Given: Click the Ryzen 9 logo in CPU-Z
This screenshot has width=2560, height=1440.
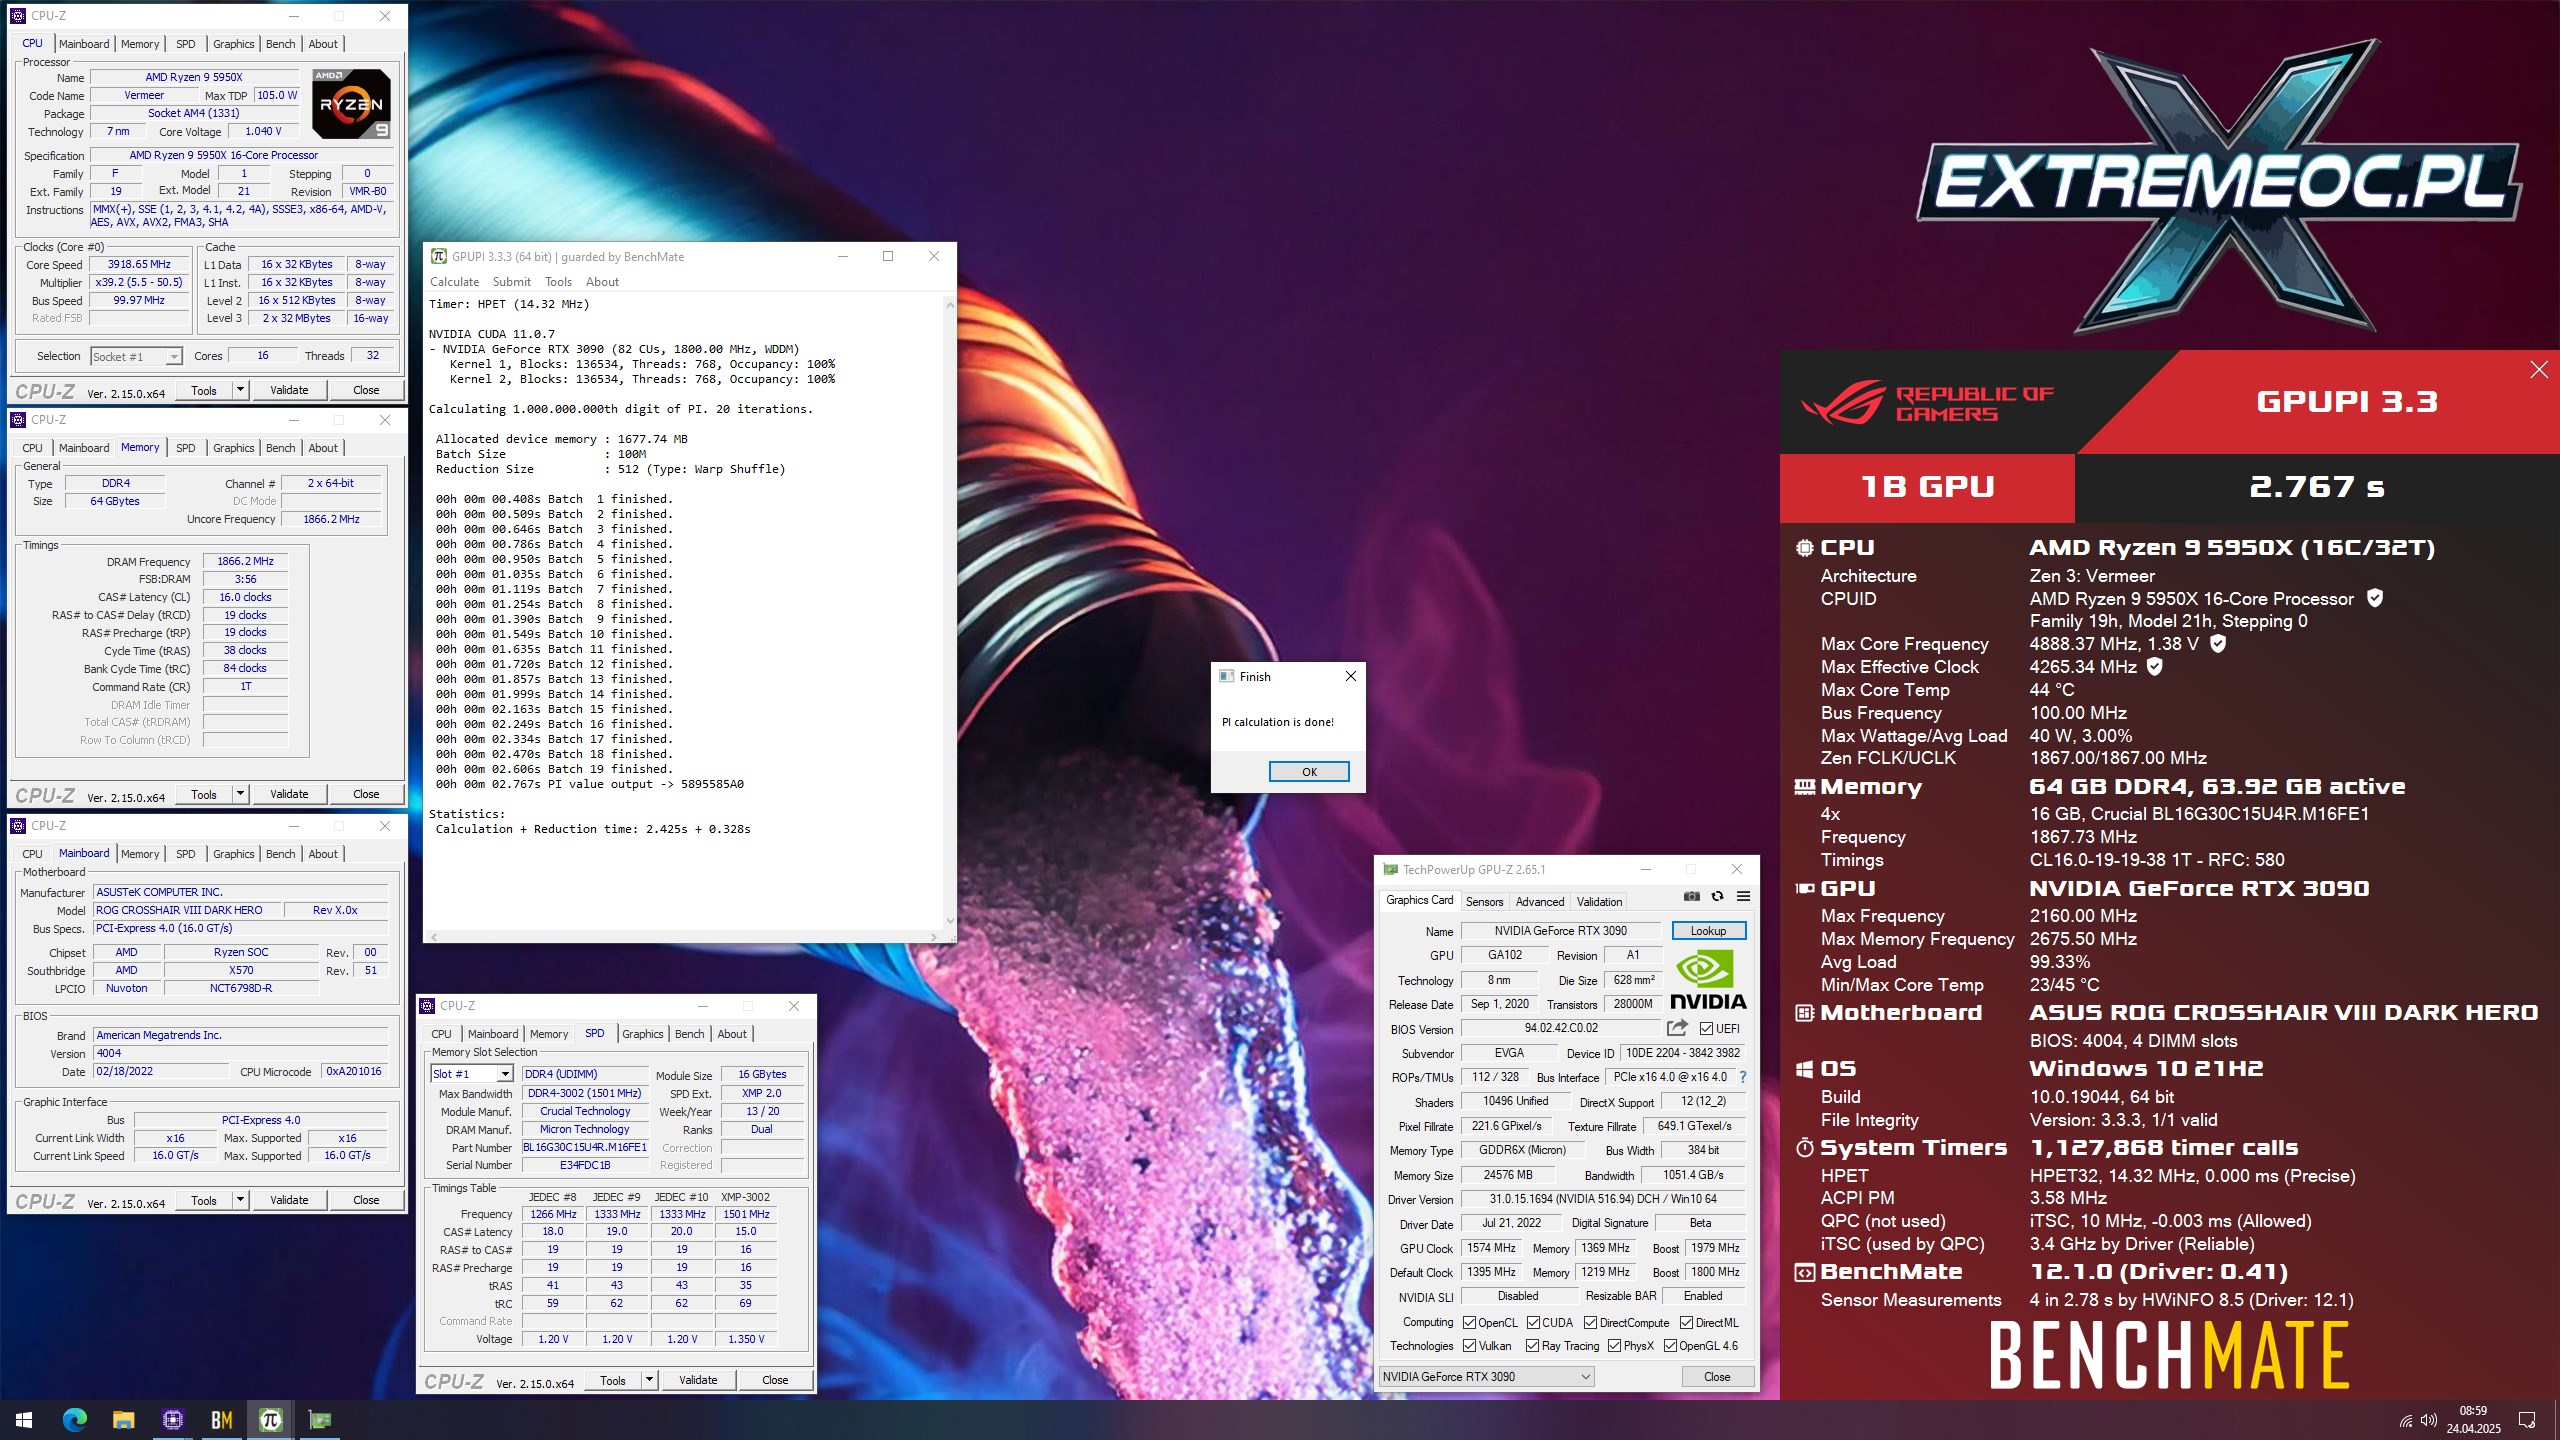Looking at the screenshot, I should 351,104.
